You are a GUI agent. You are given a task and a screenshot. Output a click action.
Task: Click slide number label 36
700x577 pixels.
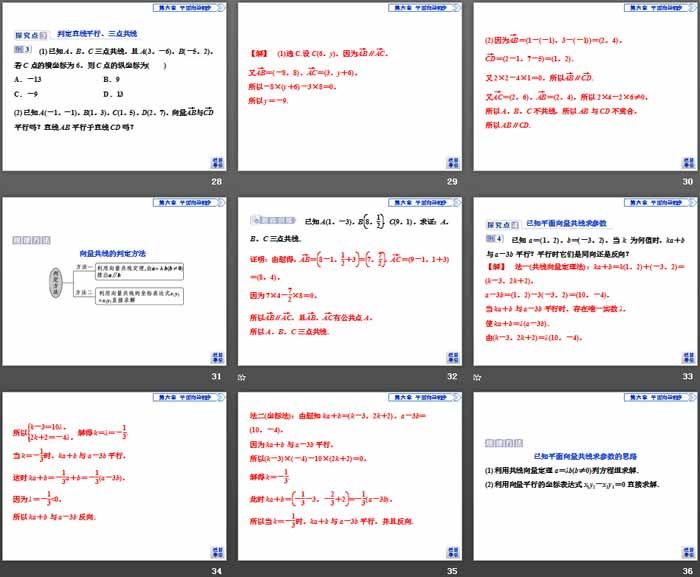point(688,571)
